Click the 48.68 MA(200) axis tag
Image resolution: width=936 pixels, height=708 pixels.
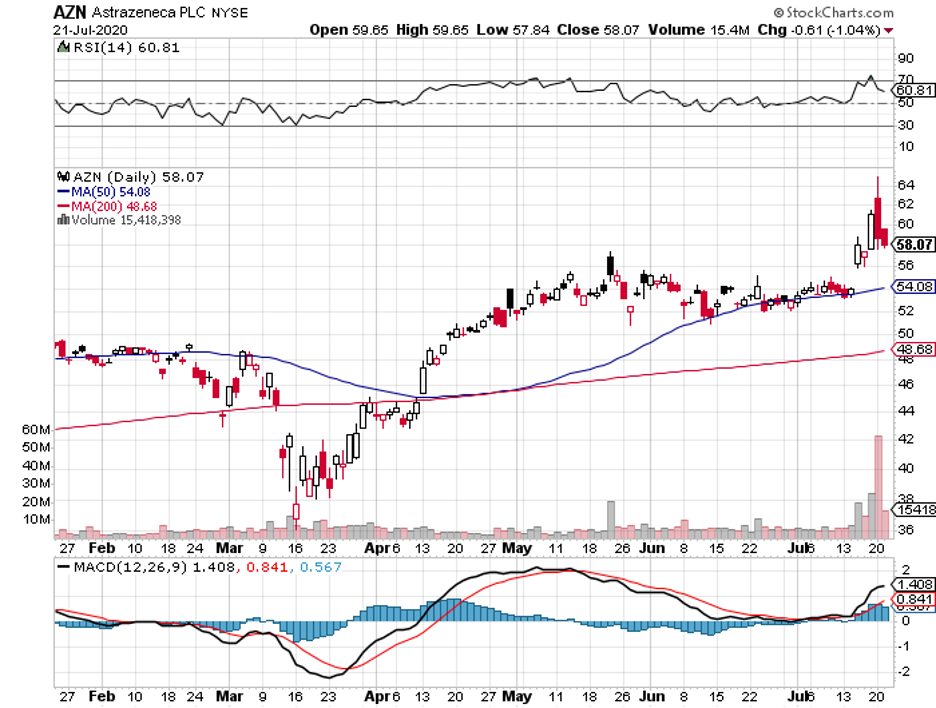(x=913, y=349)
